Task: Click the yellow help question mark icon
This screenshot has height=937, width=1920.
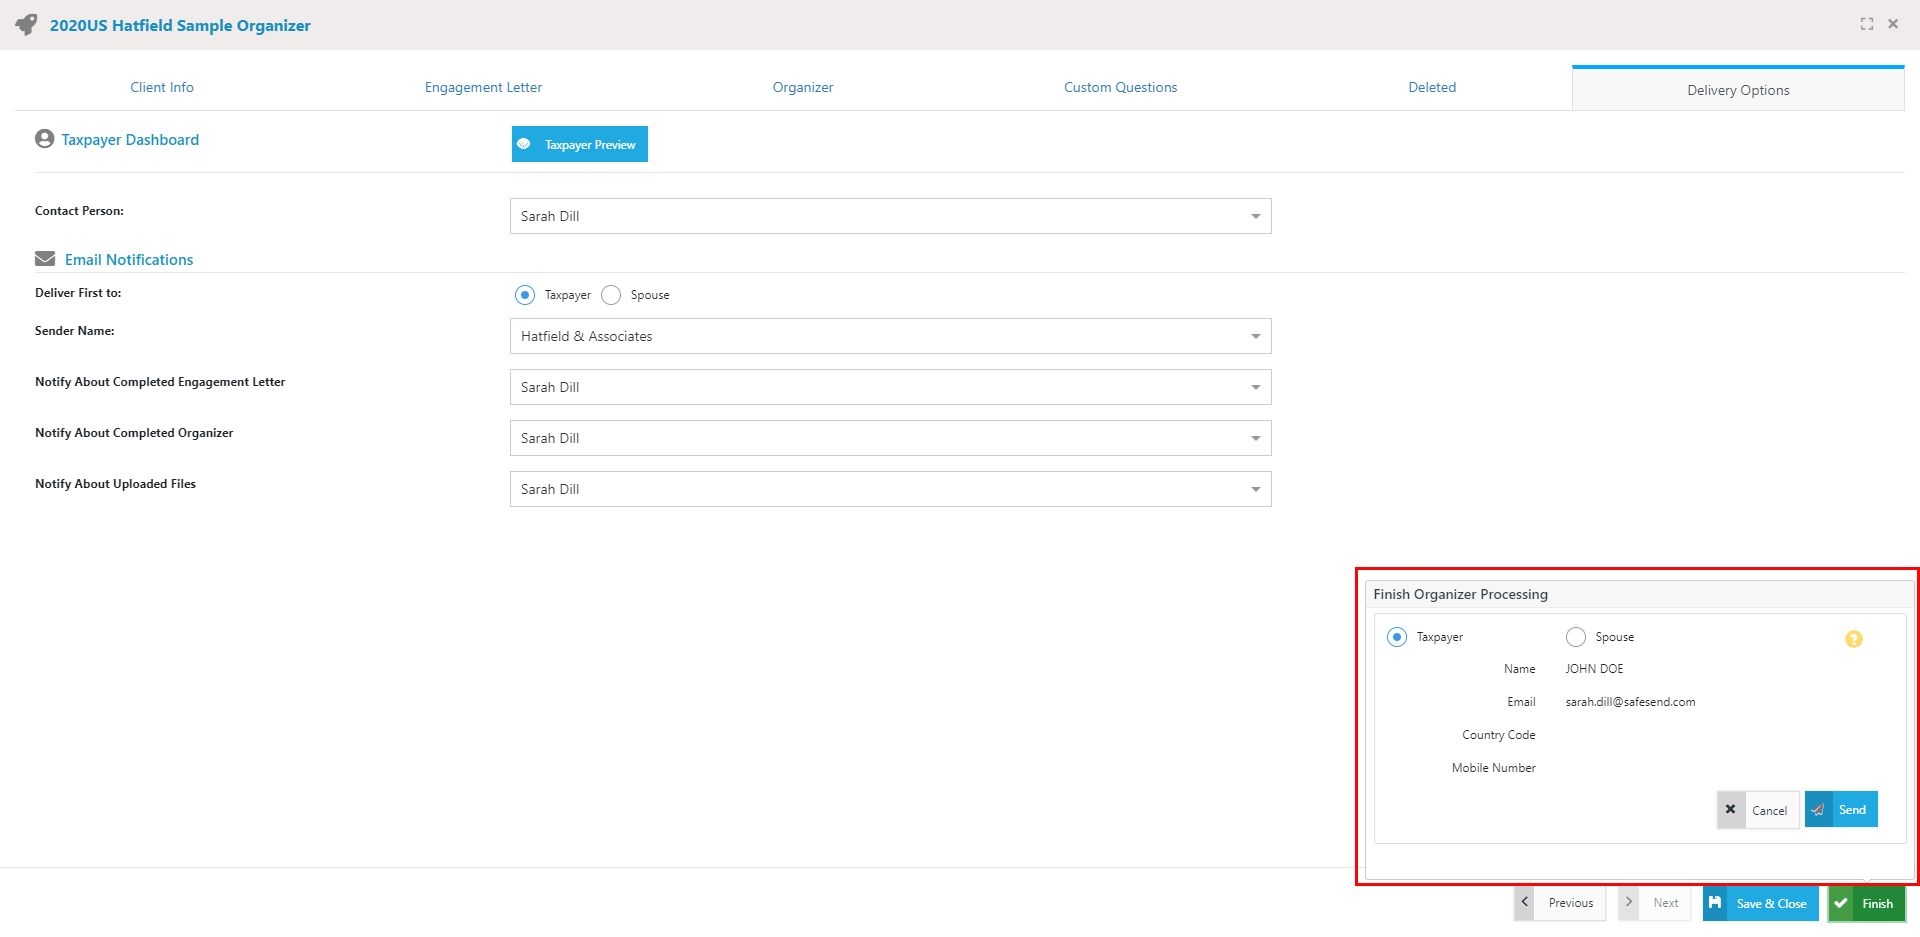Action: pos(1853,639)
